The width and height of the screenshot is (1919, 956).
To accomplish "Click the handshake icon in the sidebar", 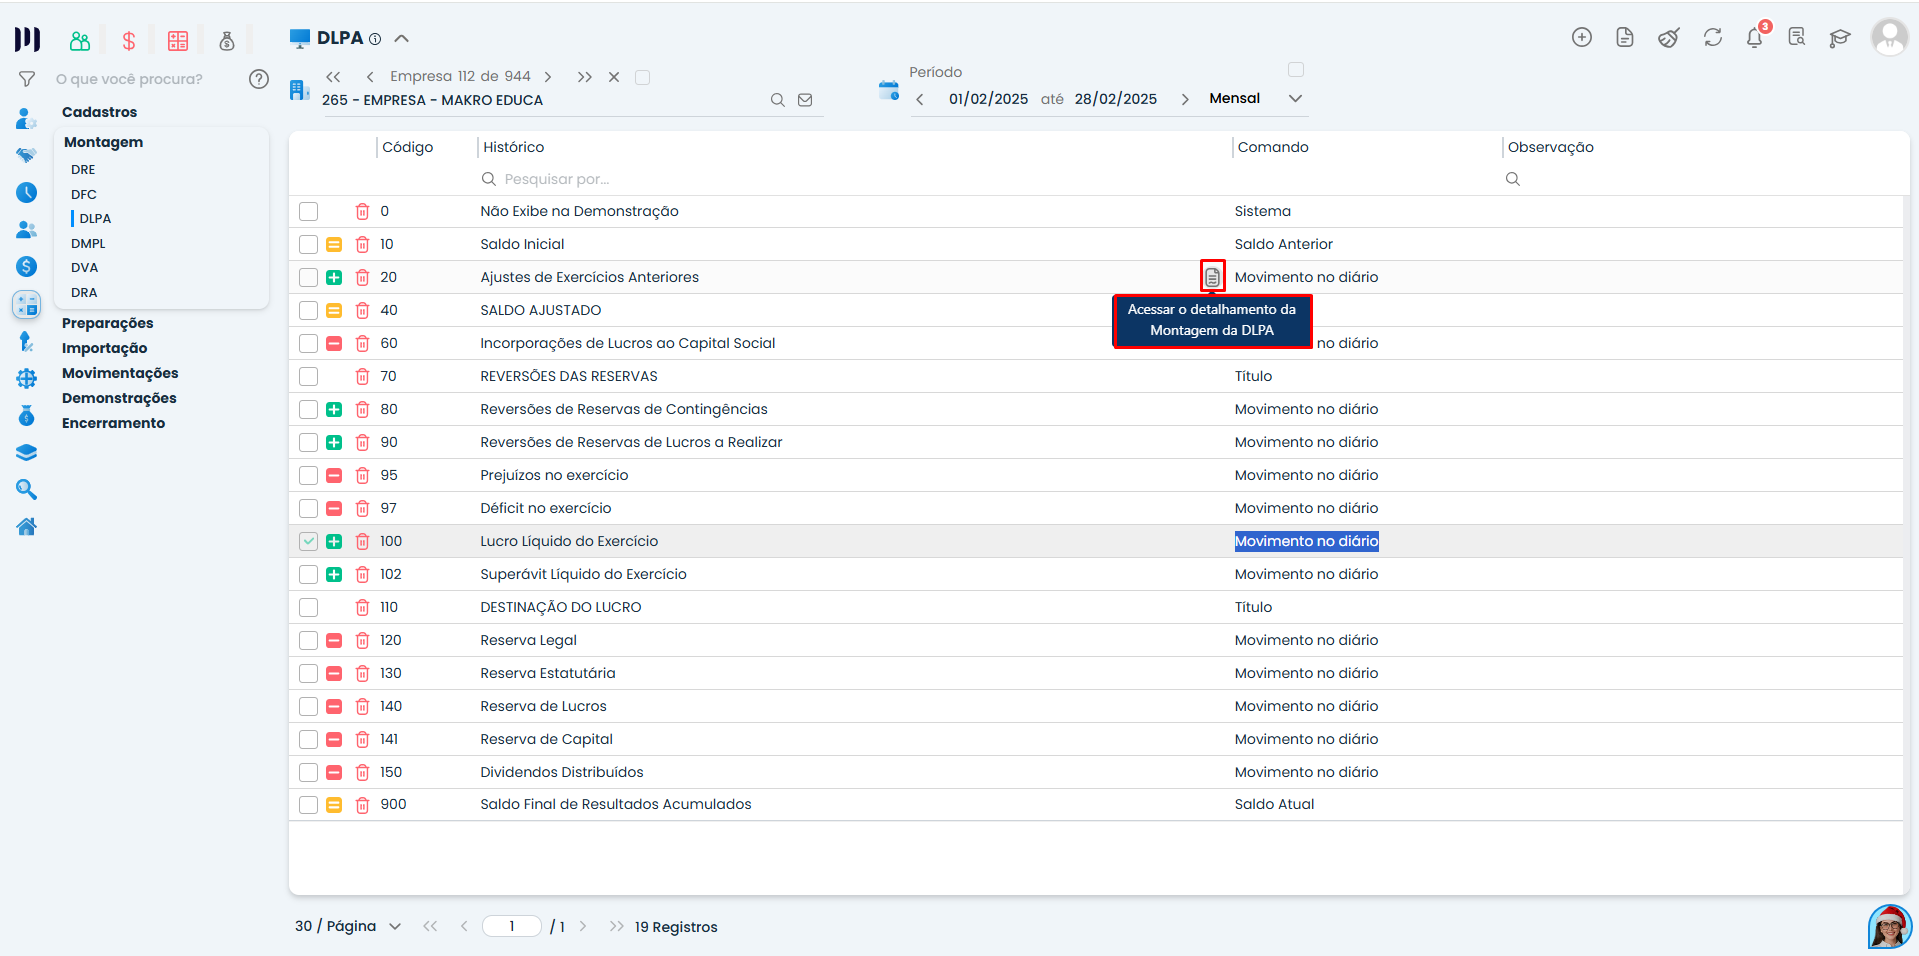I will pos(27,155).
